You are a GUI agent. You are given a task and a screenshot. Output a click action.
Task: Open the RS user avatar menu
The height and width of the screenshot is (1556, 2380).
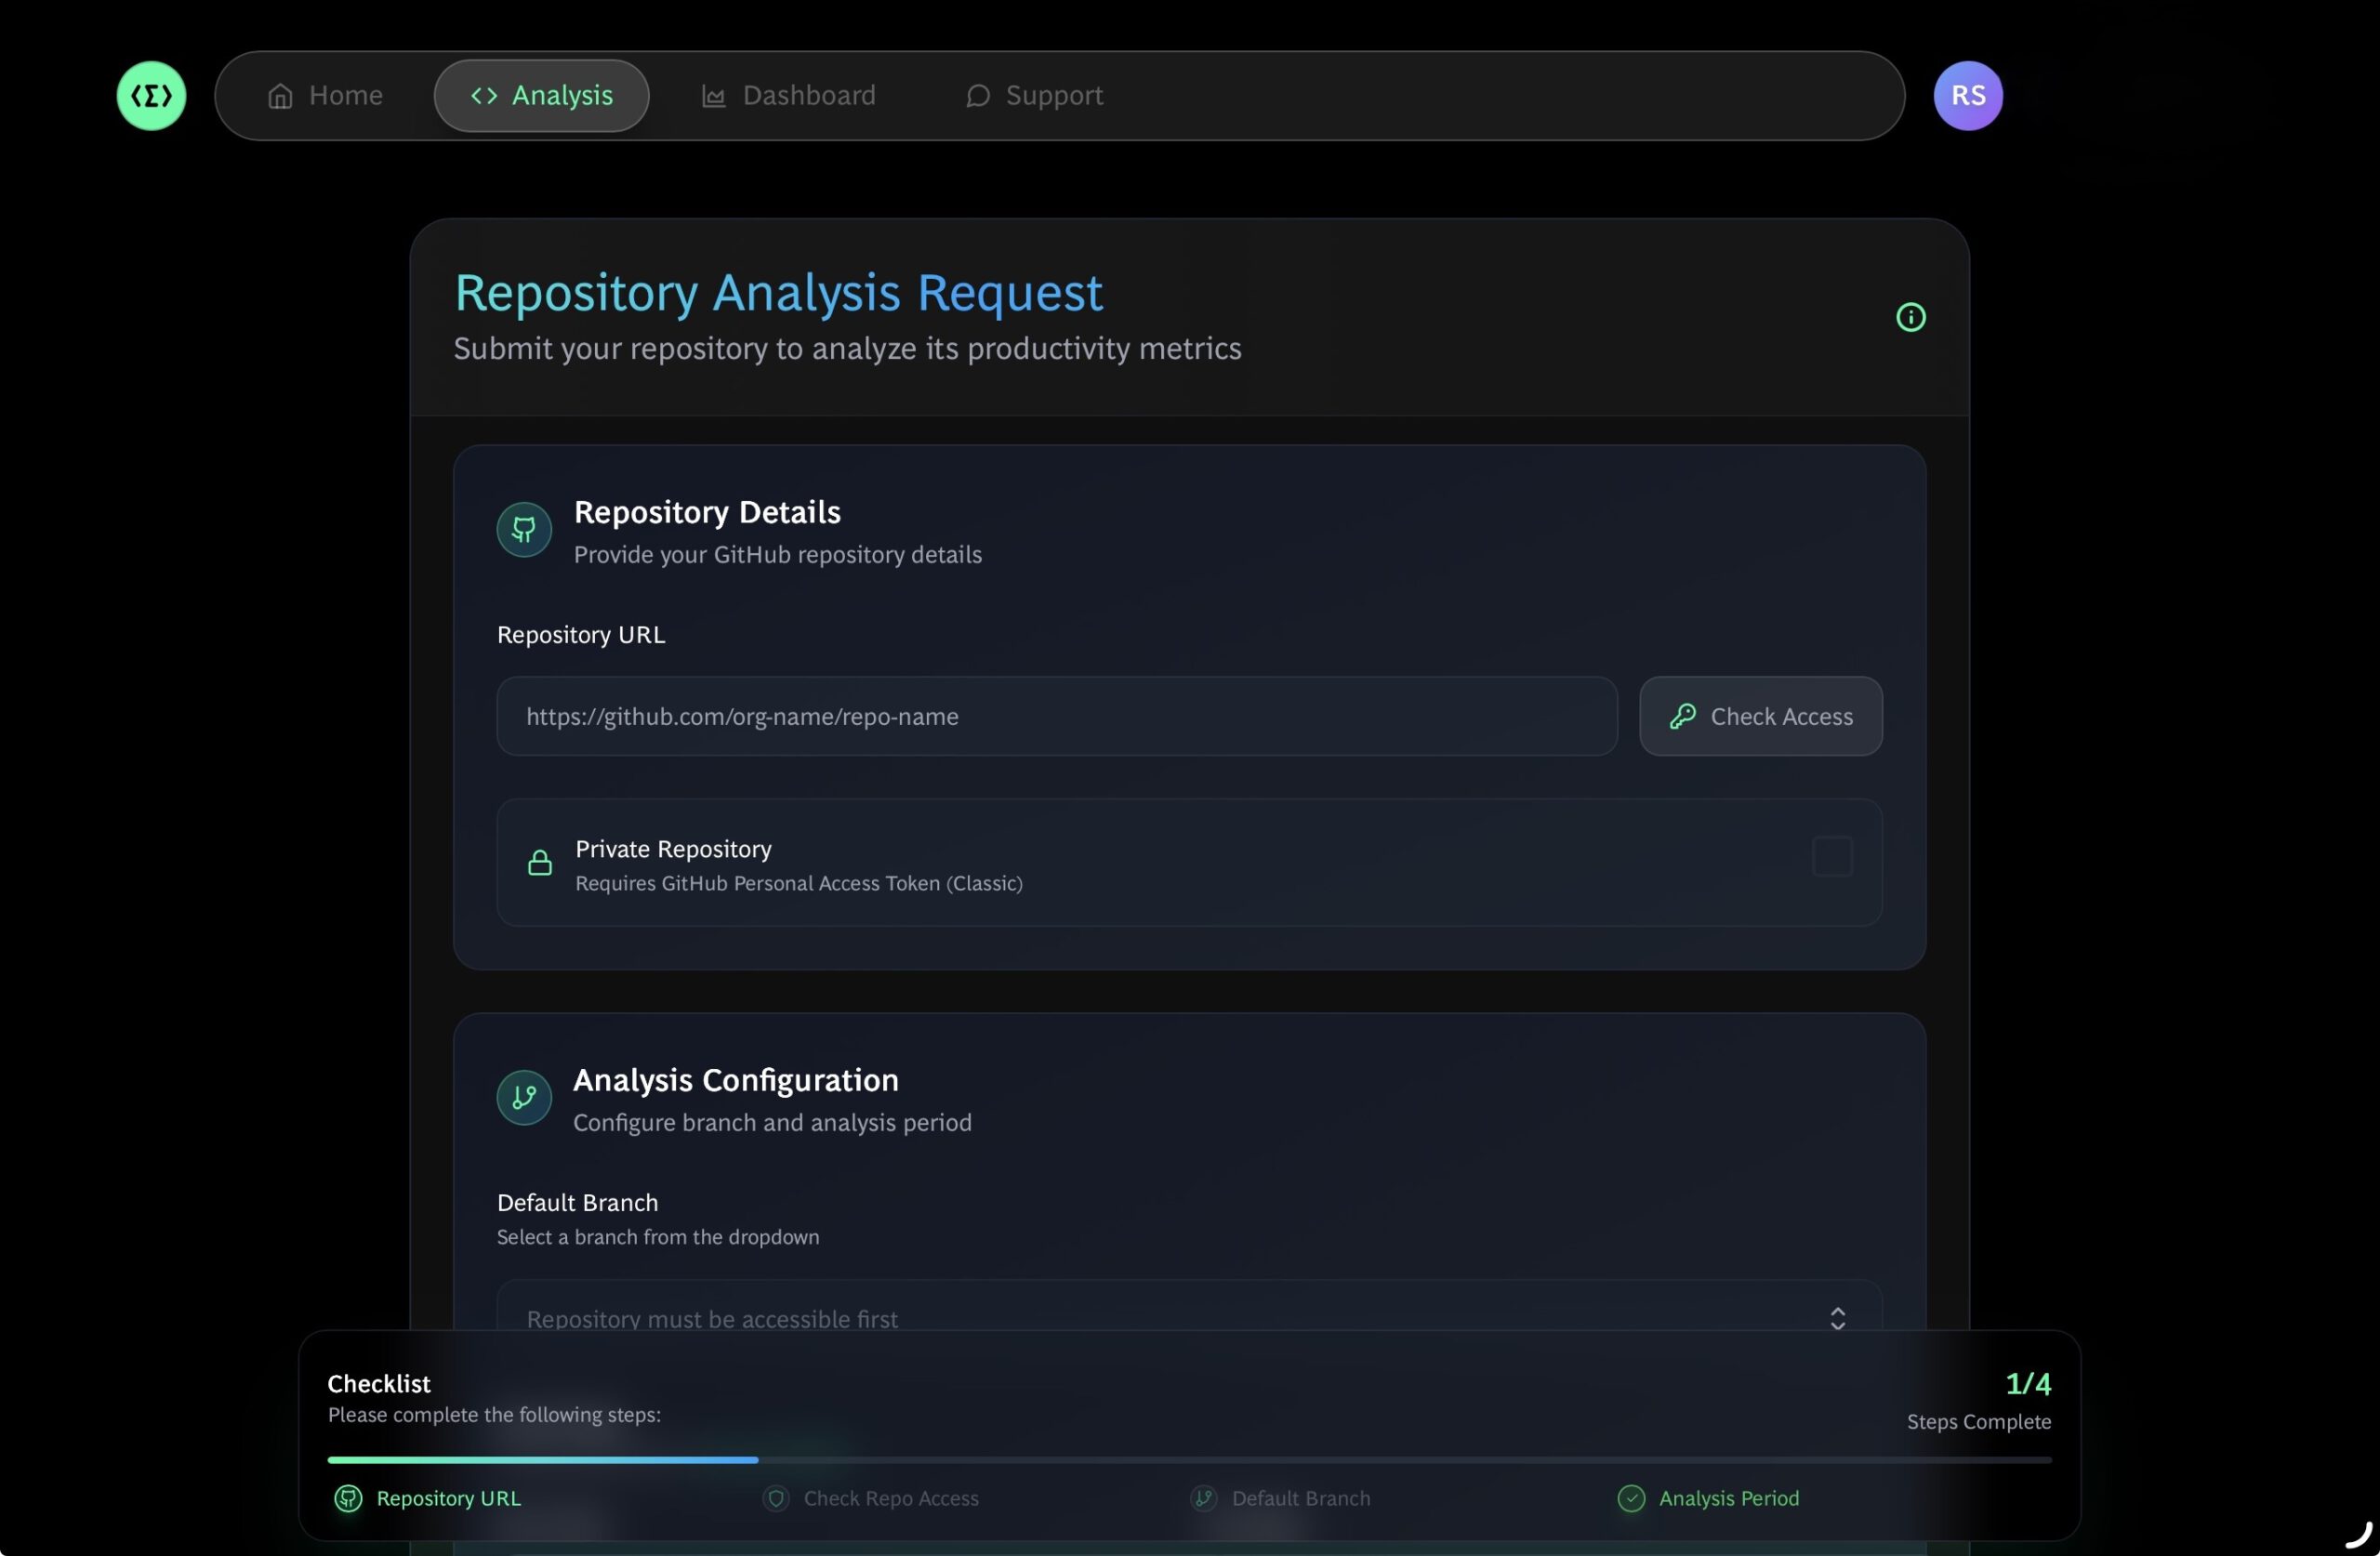point(1967,96)
